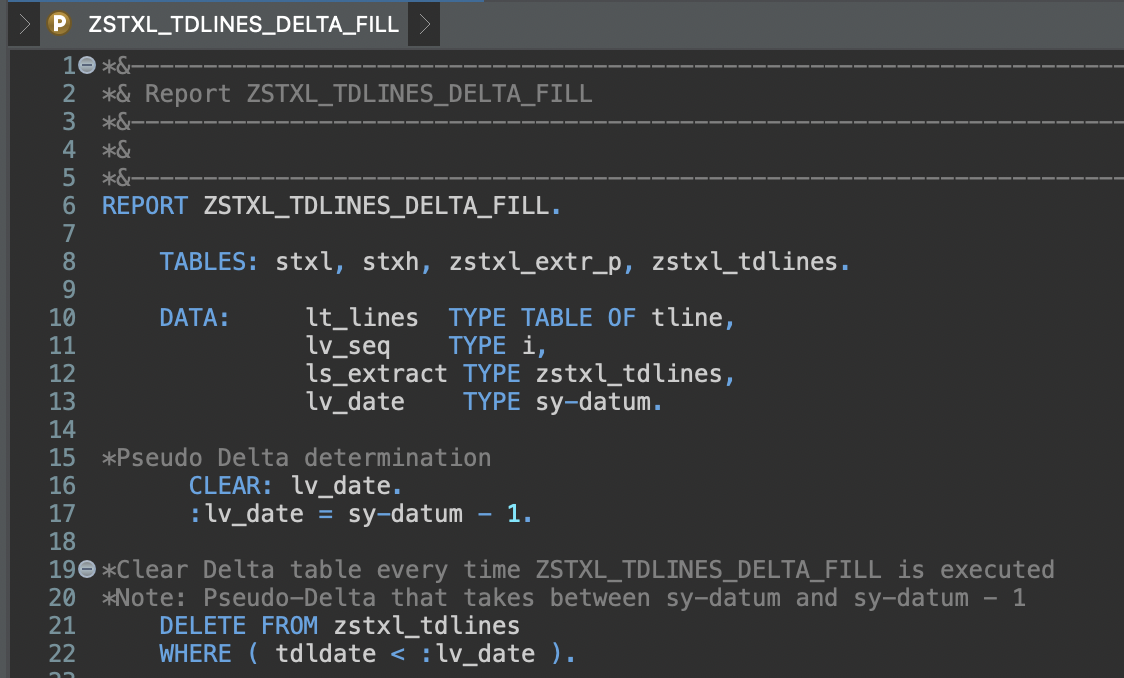Click the program icon of ZSTXL_TDLINES_DELTA_FILL breadcrumb
Image resolution: width=1124 pixels, height=678 pixels.
59,24
